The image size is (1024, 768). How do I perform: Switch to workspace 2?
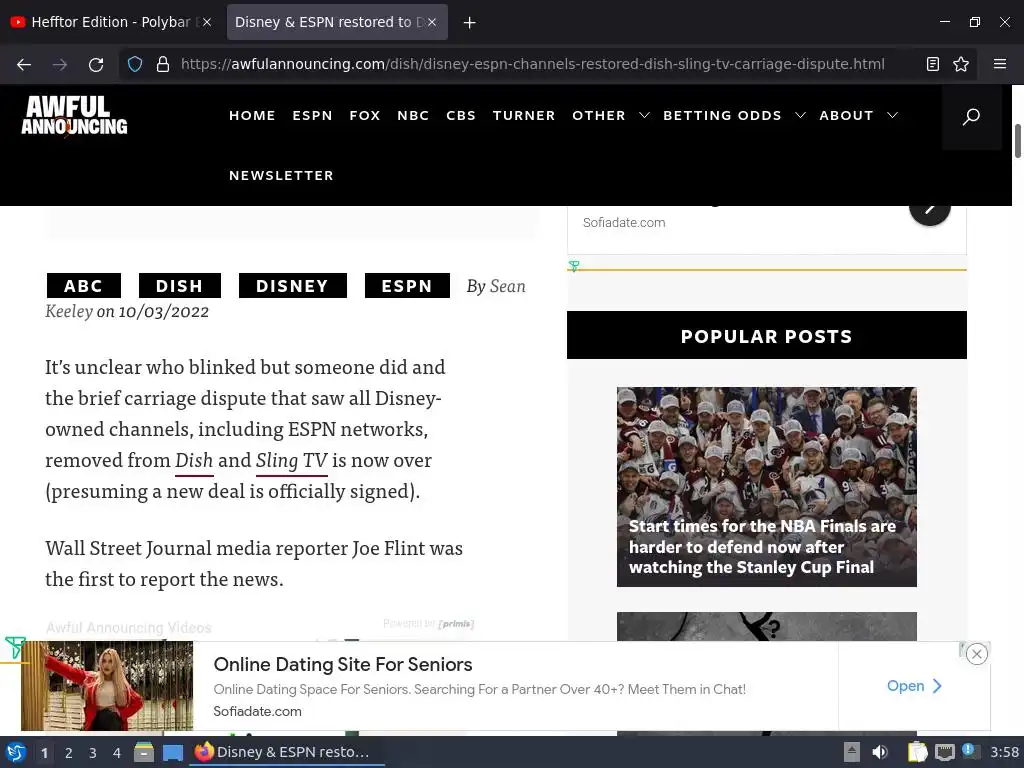click(x=69, y=753)
